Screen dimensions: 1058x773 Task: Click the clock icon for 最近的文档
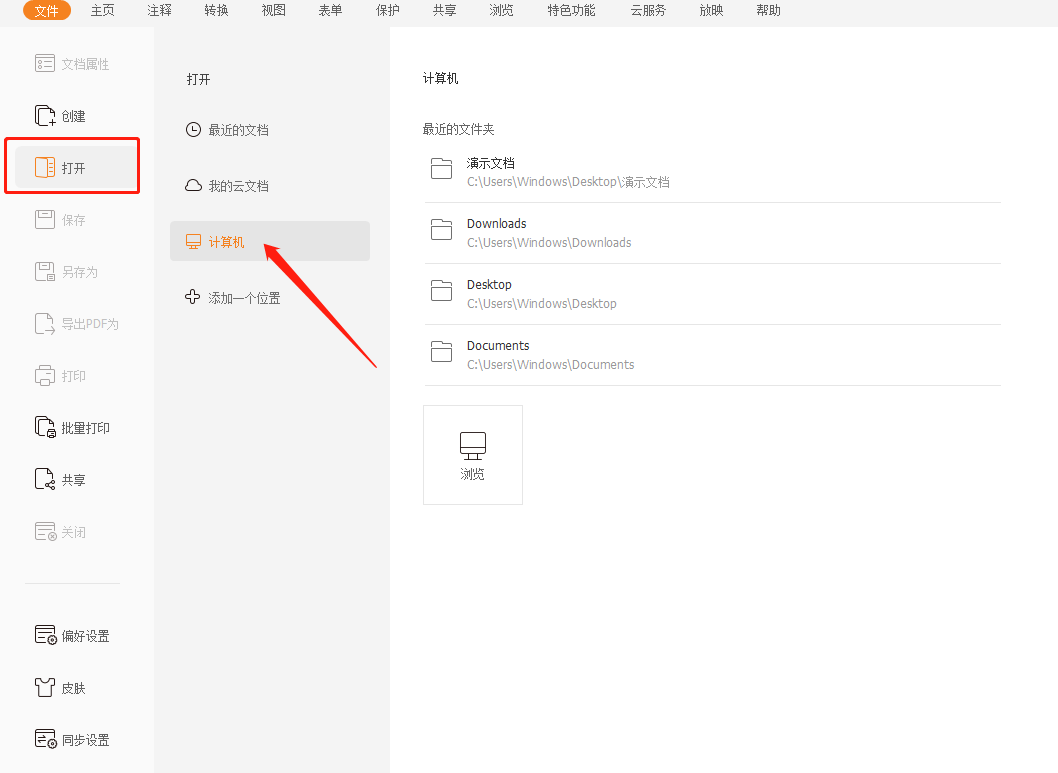click(x=194, y=130)
